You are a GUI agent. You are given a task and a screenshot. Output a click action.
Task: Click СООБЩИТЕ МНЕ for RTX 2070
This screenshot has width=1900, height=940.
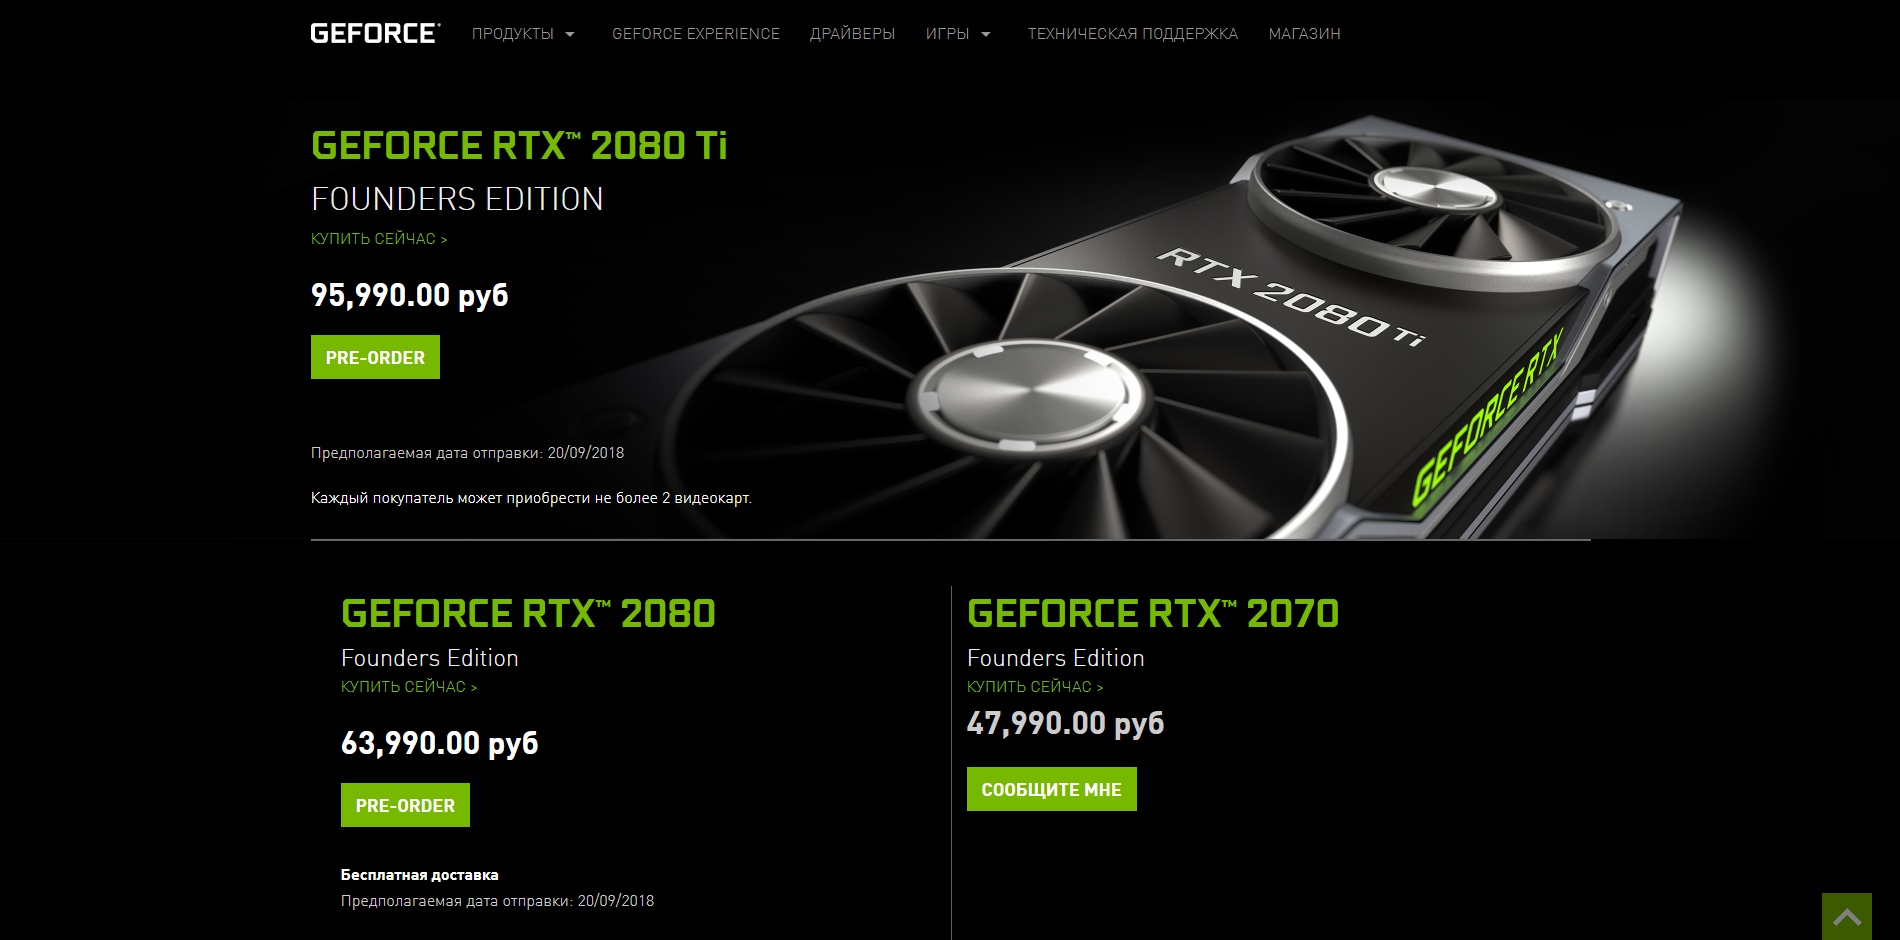pyautogui.click(x=1051, y=789)
